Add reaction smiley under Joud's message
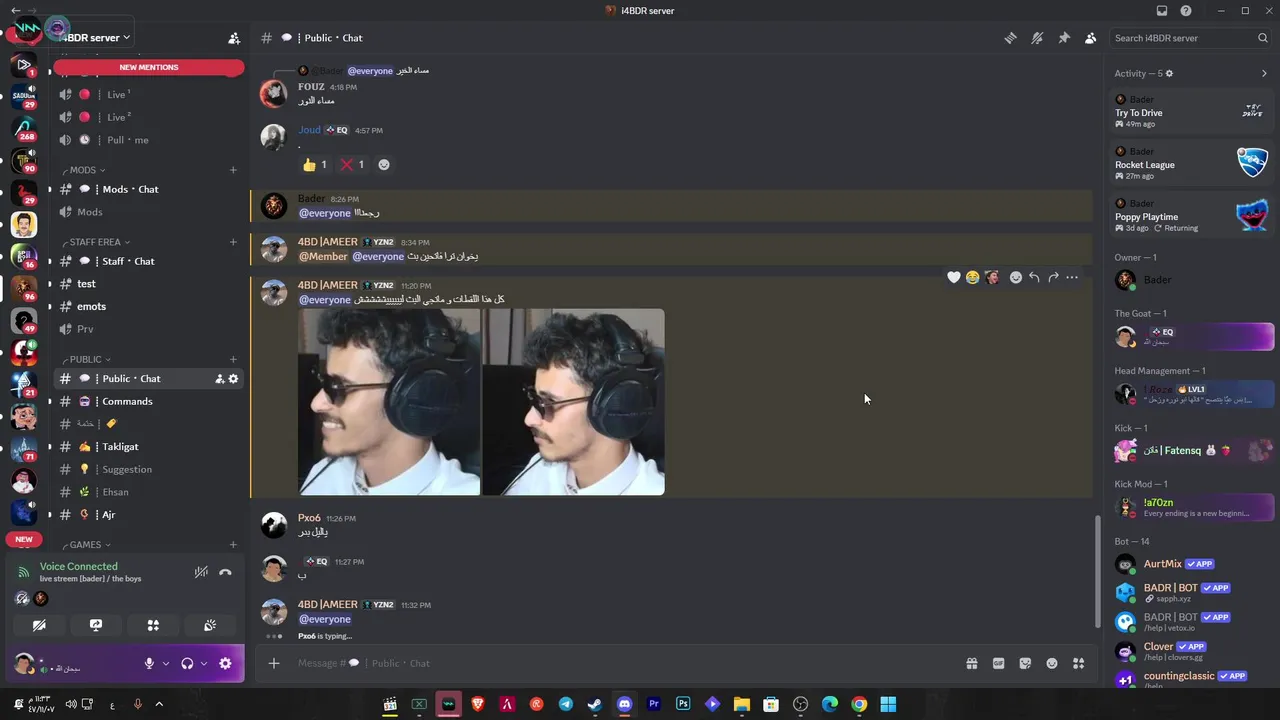The image size is (1280, 720). click(384, 164)
